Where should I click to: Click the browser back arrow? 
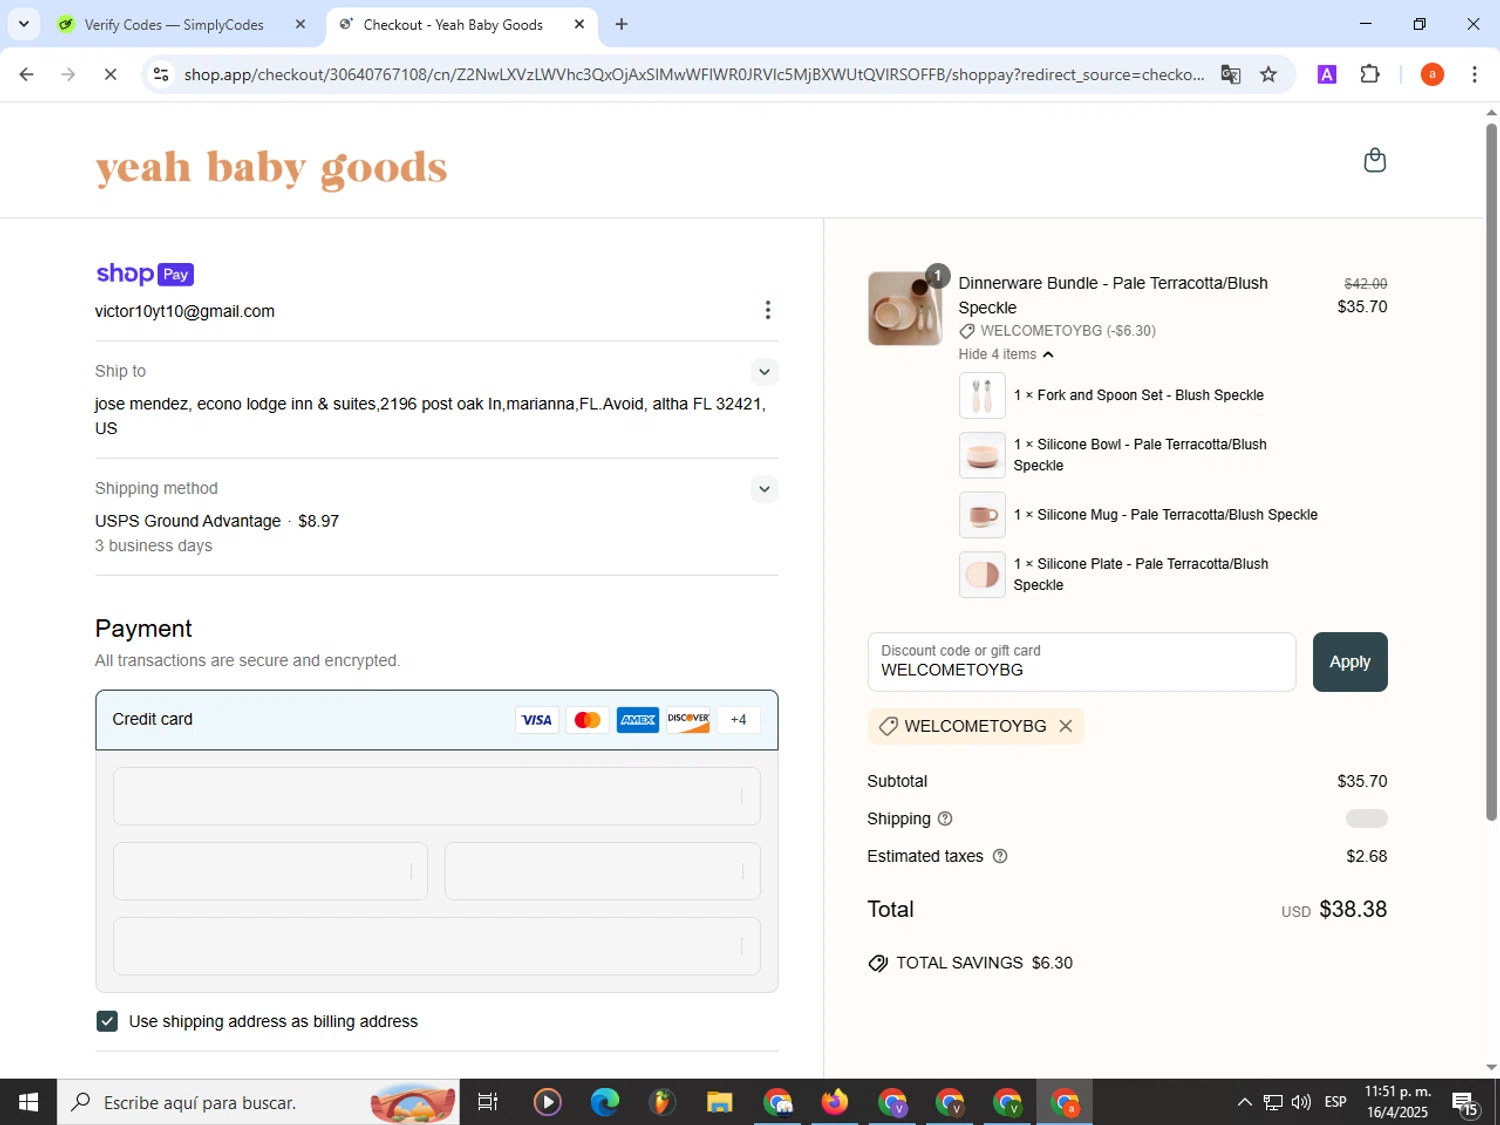tap(27, 74)
